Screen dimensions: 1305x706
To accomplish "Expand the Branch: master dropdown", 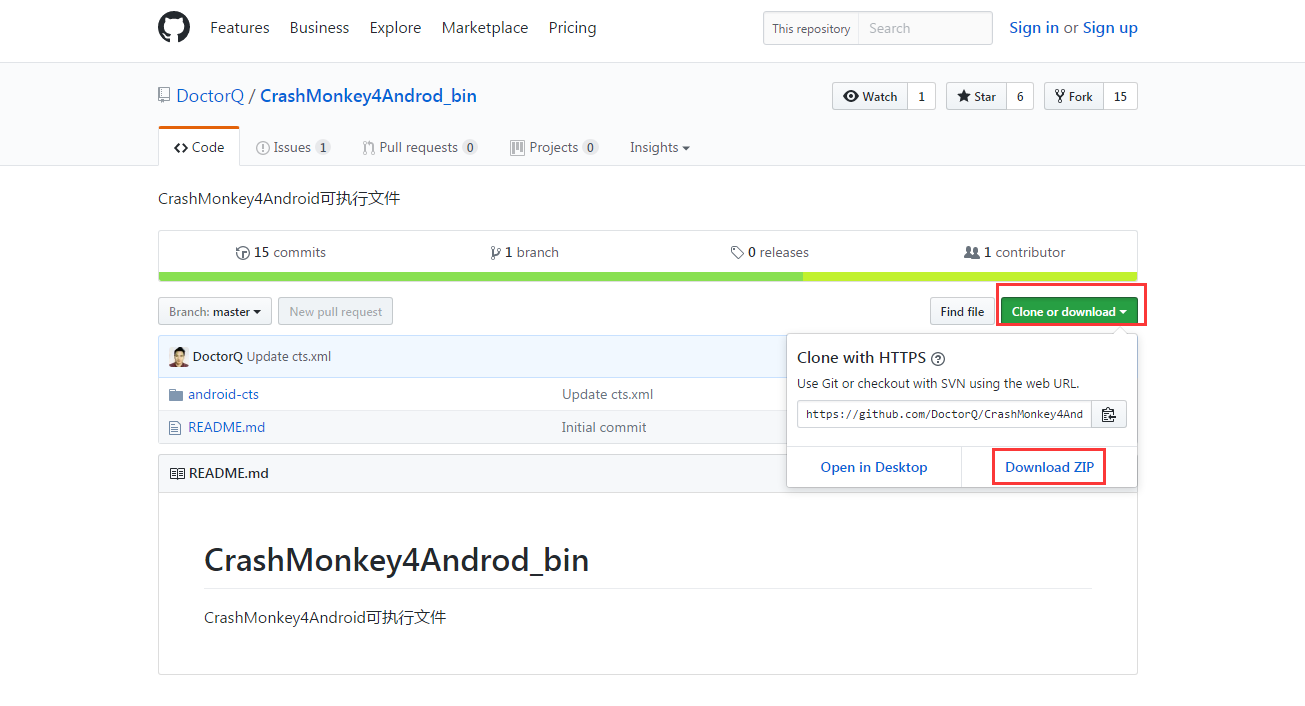I will pos(215,311).
